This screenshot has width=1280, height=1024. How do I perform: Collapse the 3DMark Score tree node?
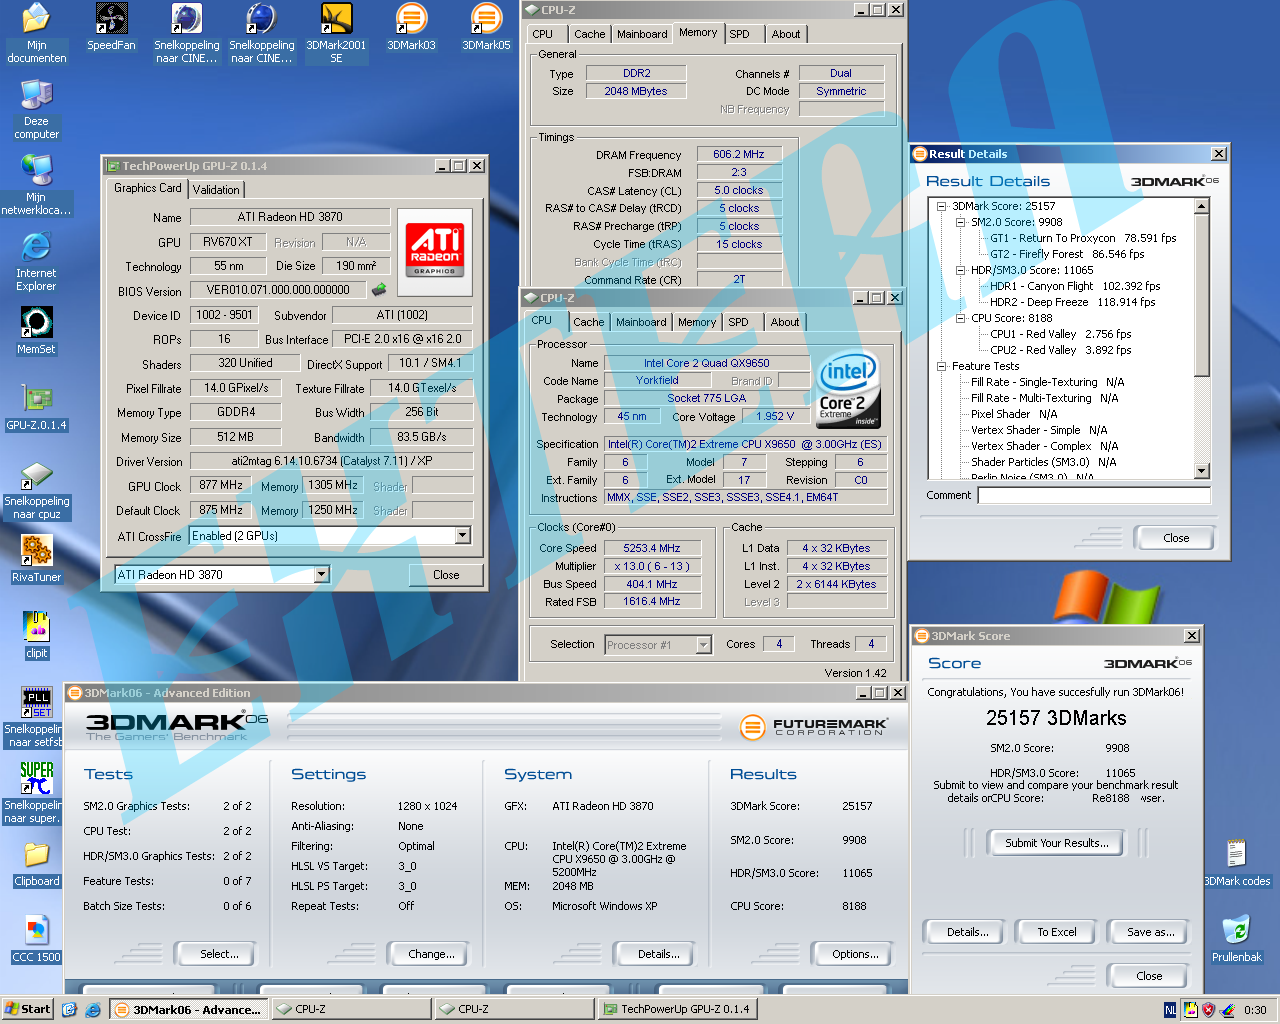point(941,206)
